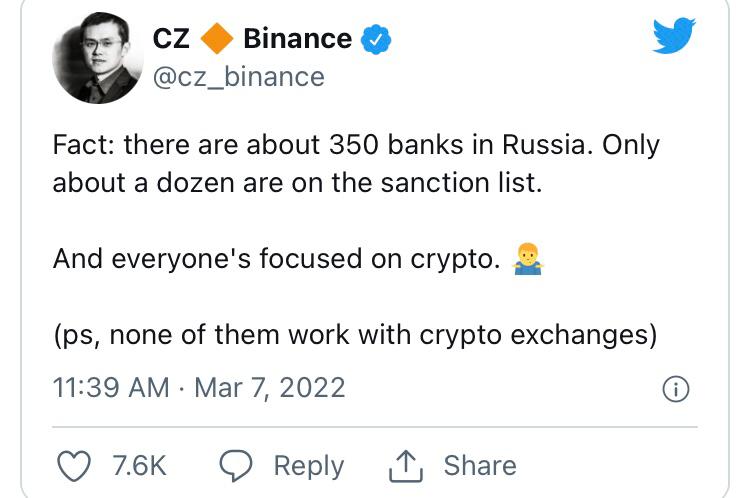Click the "everyone's focused on crypto" line
Viewport: 750px width, 498px height.
276,259
